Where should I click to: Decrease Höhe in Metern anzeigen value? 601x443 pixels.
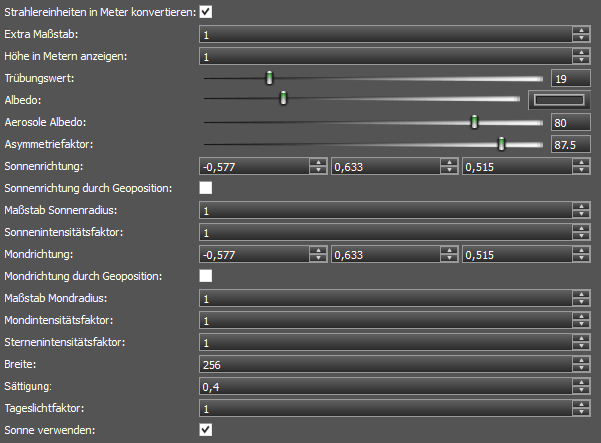[x=581, y=60]
